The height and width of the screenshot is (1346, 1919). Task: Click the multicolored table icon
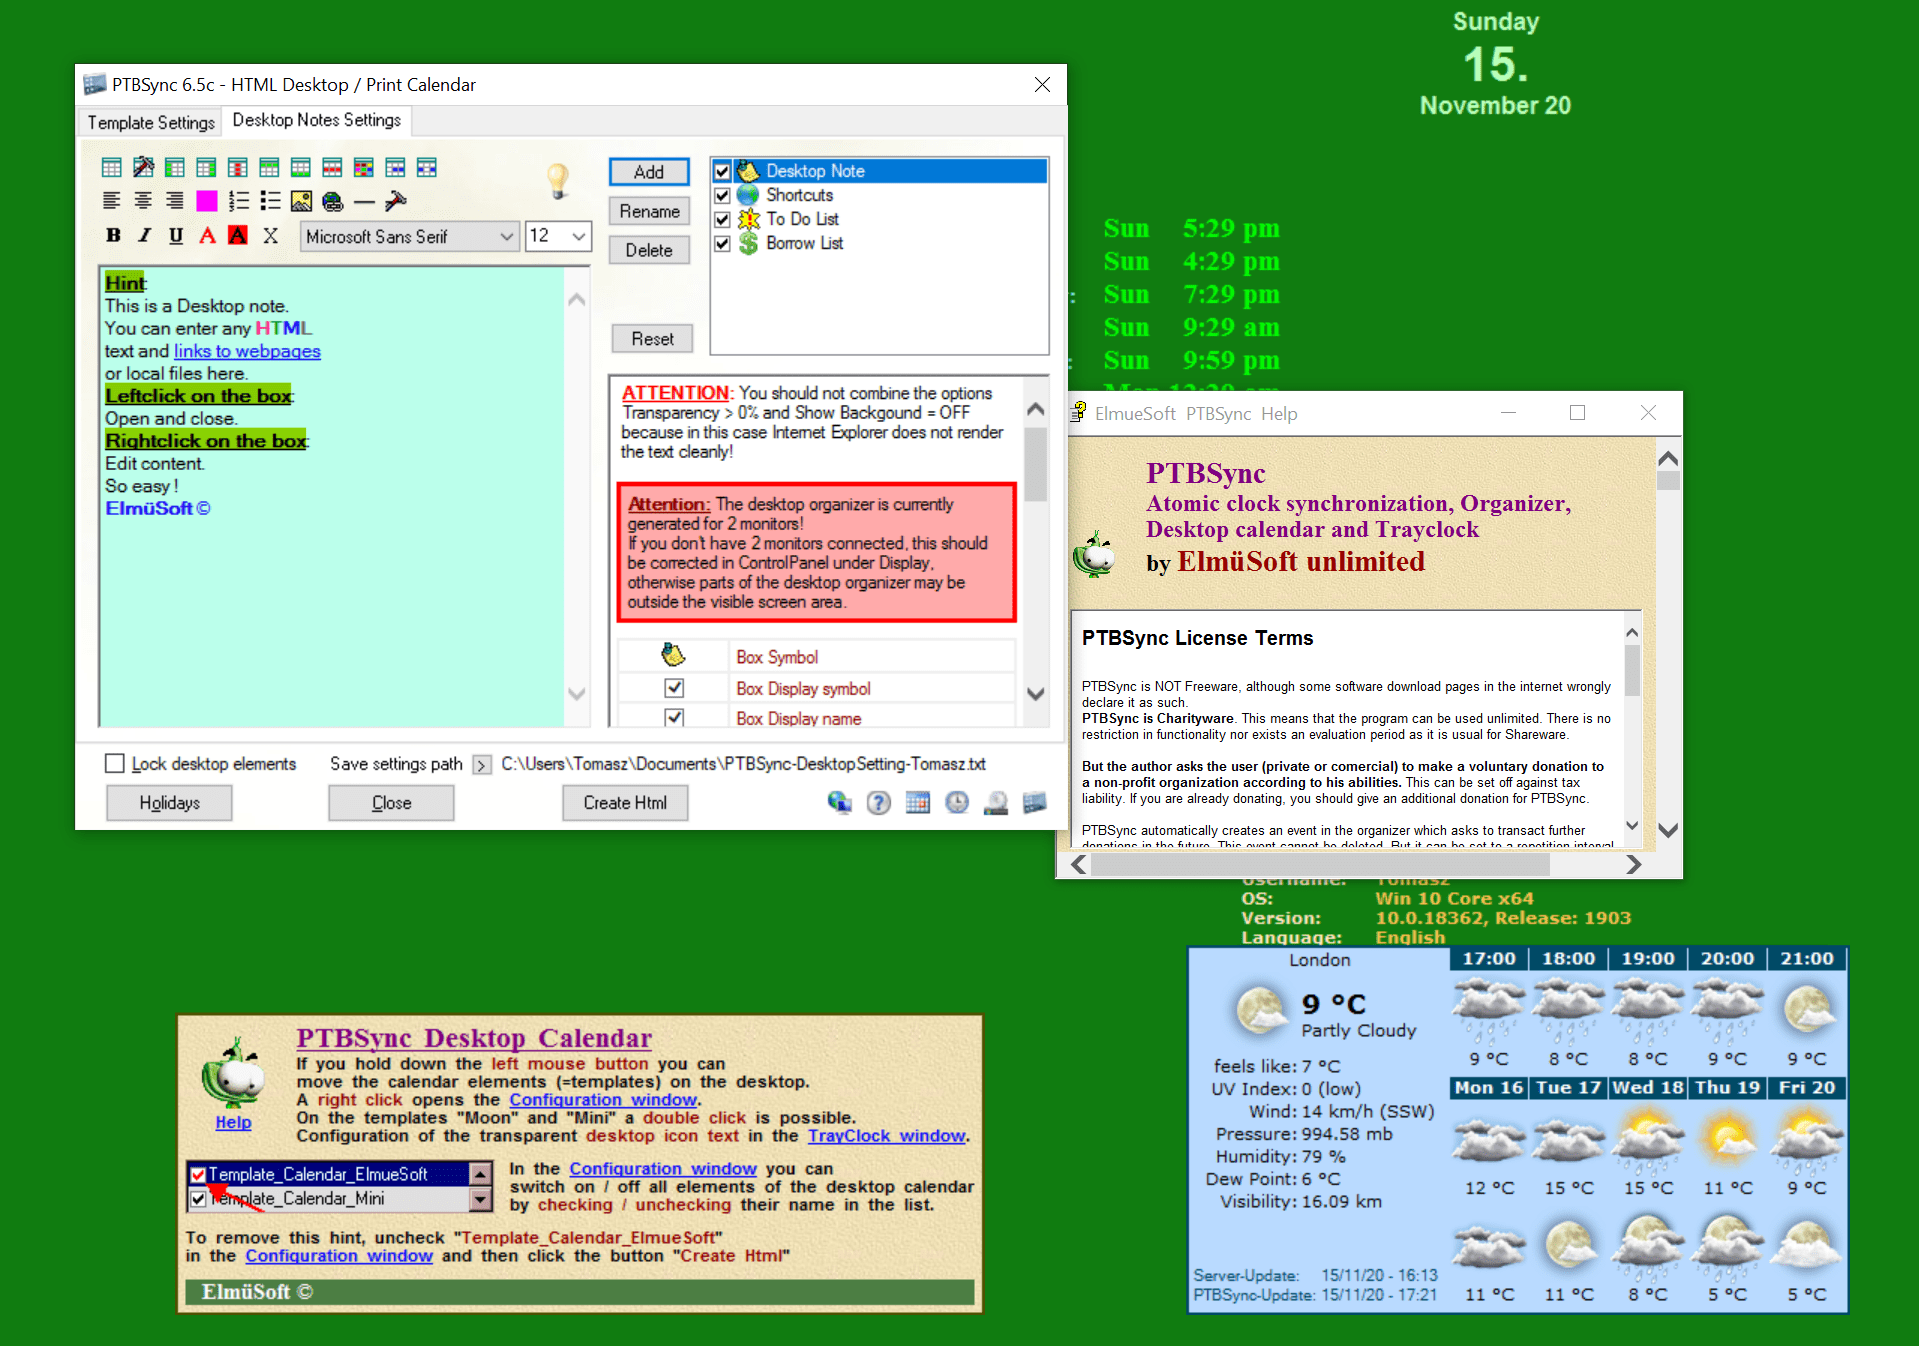pos(364,167)
